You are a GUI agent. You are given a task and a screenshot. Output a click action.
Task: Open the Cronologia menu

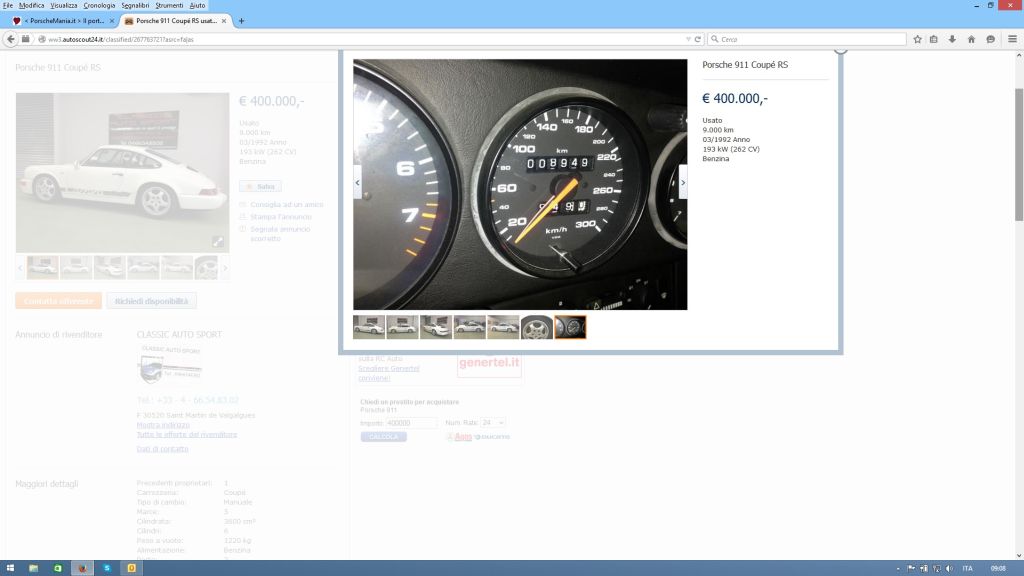99,5
